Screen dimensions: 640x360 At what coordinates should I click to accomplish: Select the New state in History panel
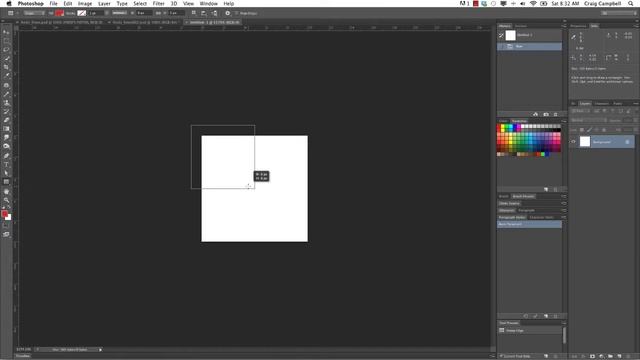tap(529, 47)
